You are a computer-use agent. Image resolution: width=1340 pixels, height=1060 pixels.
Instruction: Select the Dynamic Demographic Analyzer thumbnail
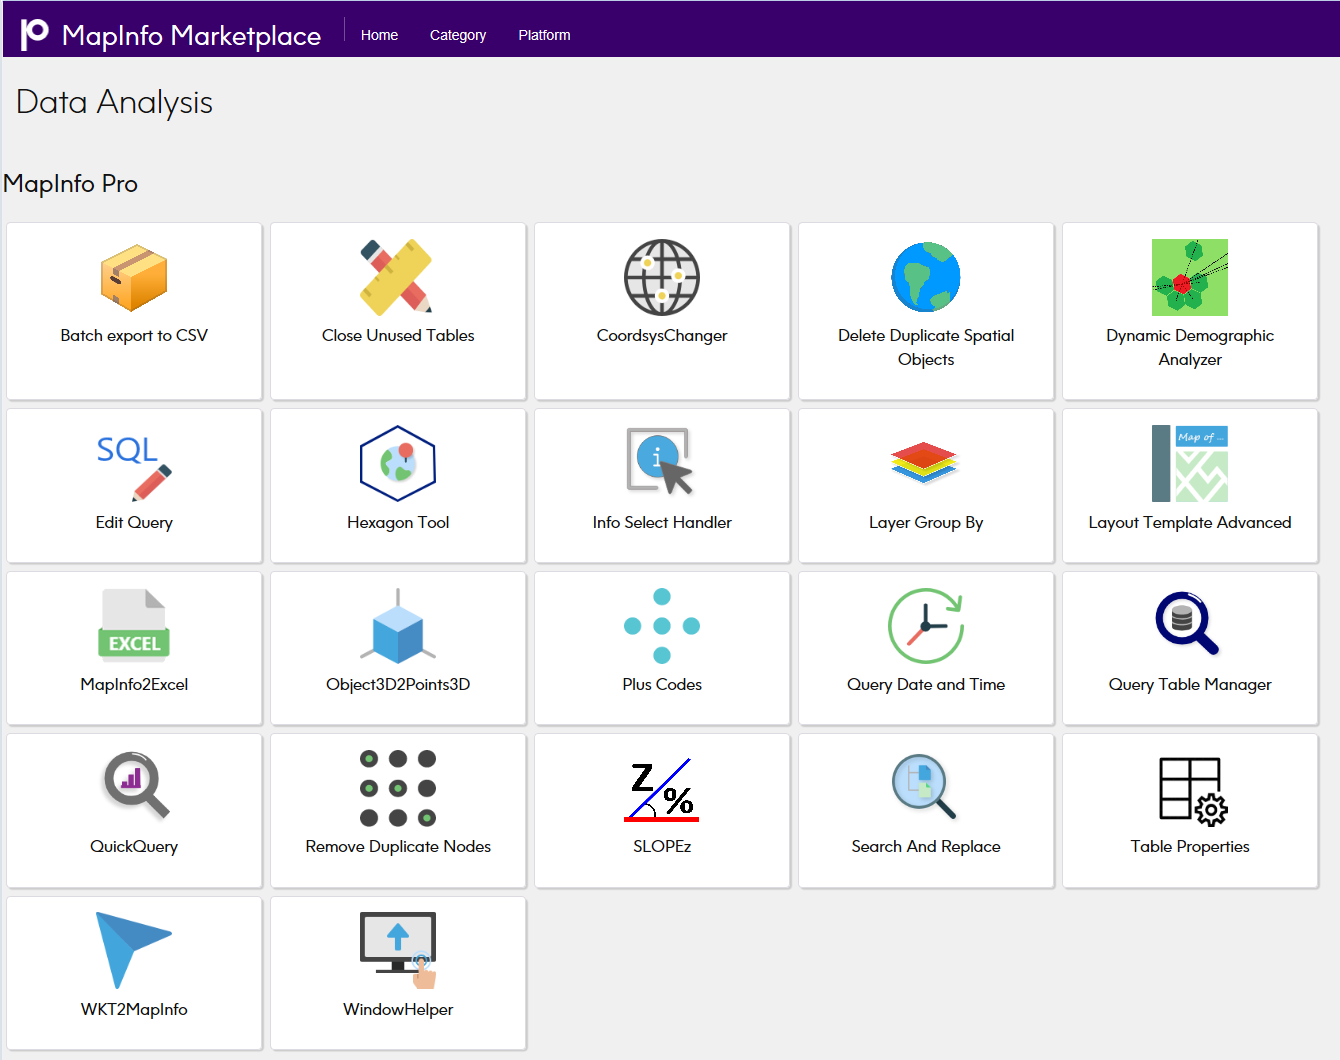1190,278
